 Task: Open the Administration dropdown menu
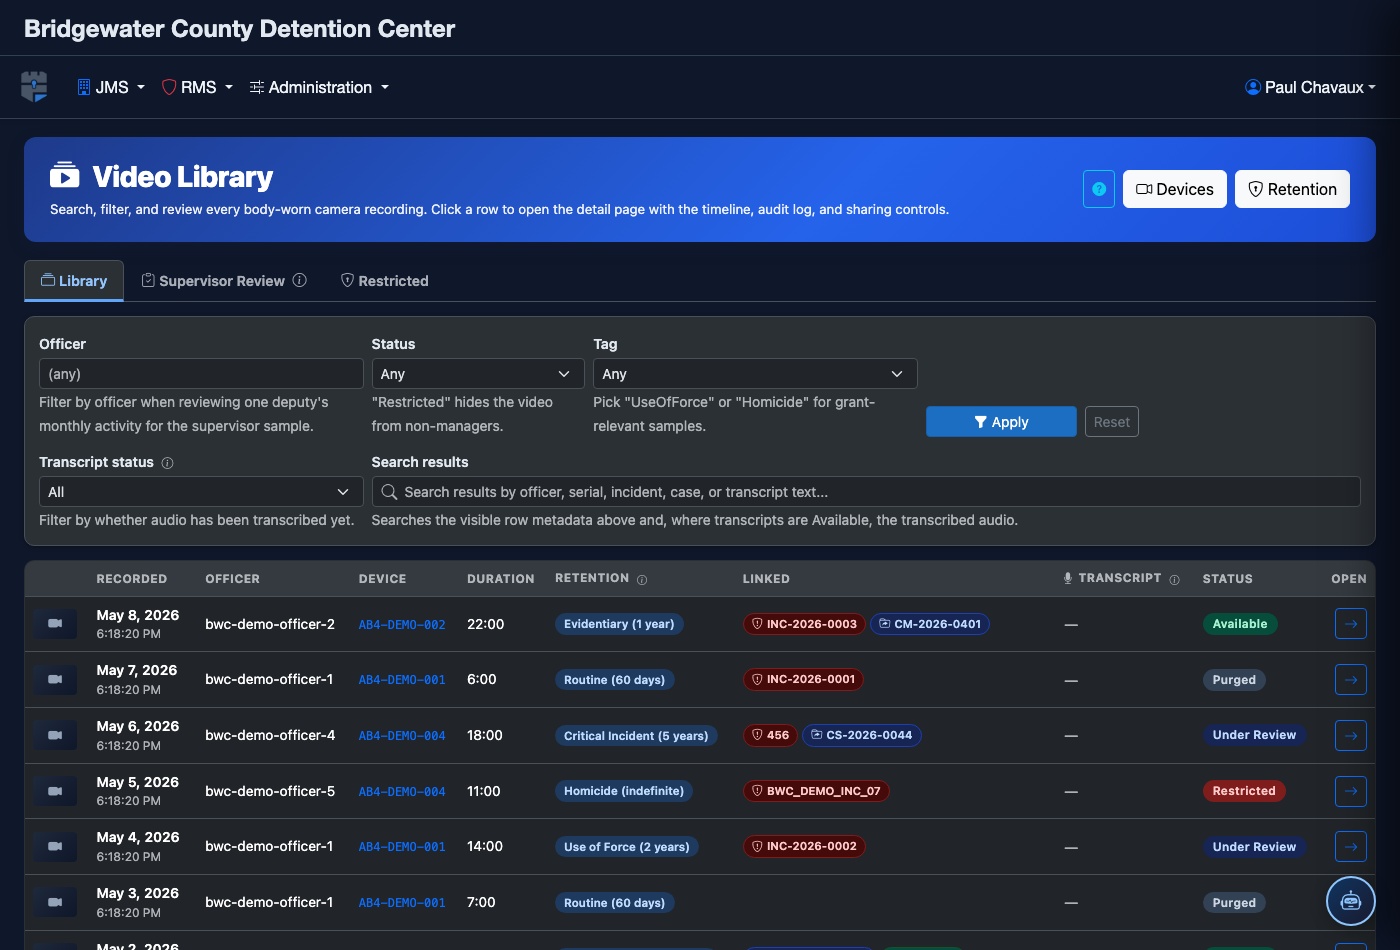[319, 87]
